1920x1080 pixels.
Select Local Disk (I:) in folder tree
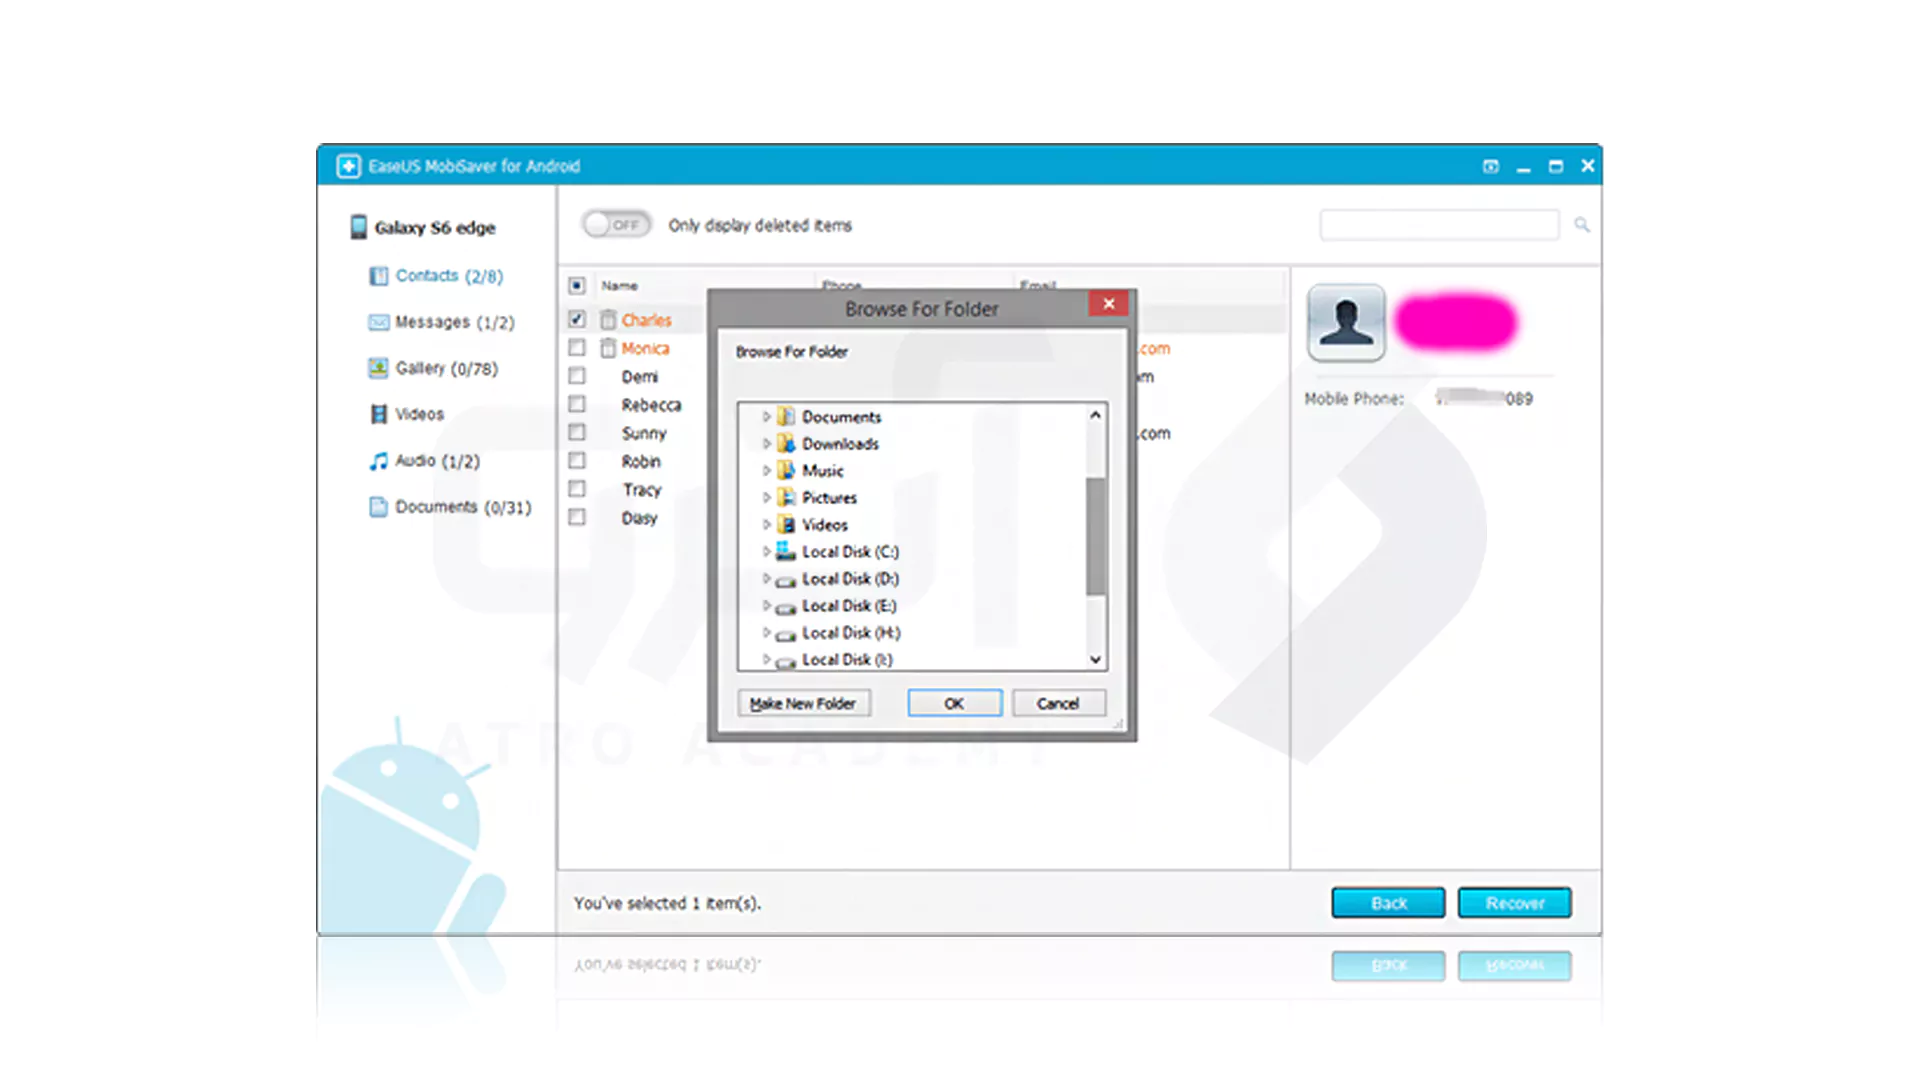click(x=847, y=660)
